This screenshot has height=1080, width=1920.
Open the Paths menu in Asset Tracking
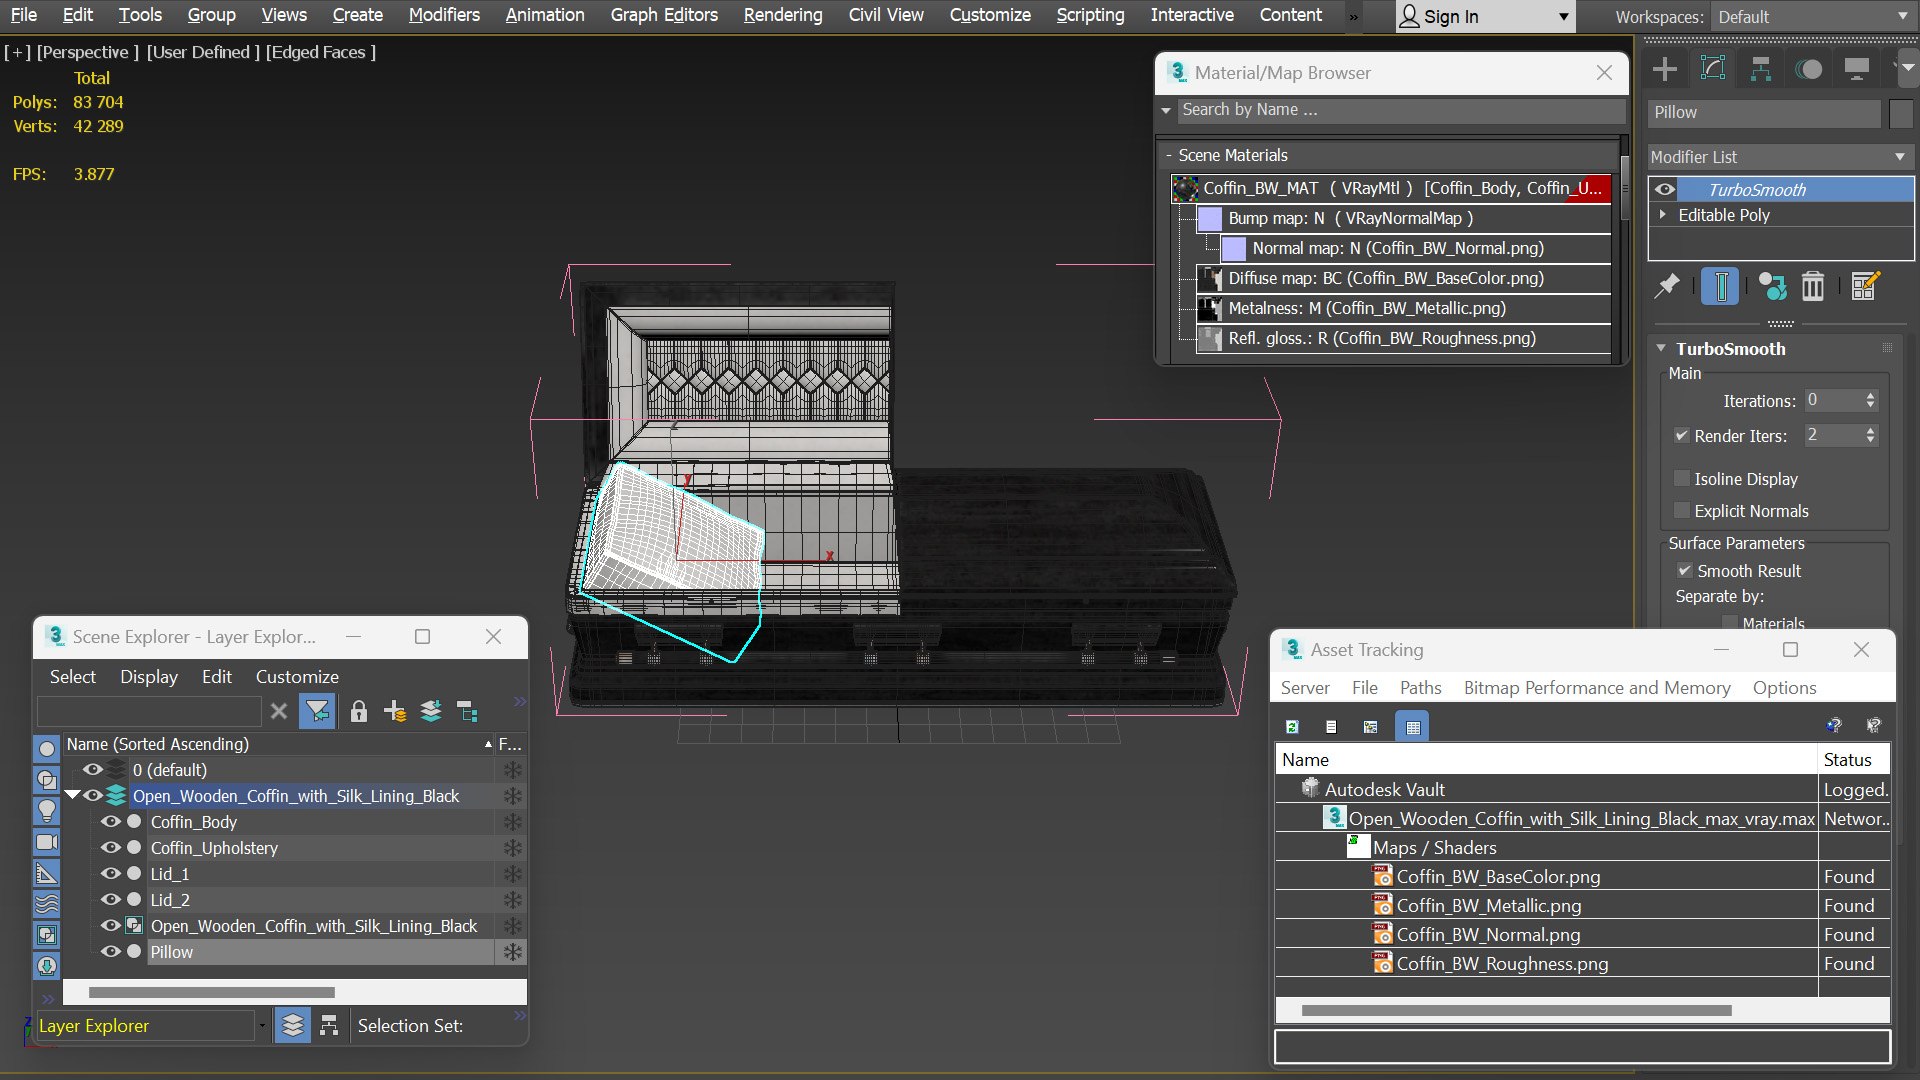click(x=1420, y=688)
